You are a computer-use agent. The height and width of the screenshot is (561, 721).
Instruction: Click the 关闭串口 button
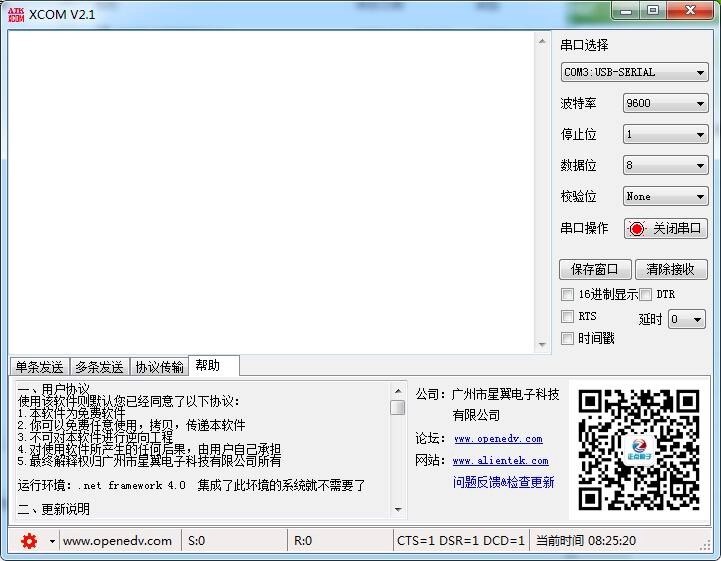point(666,229)
